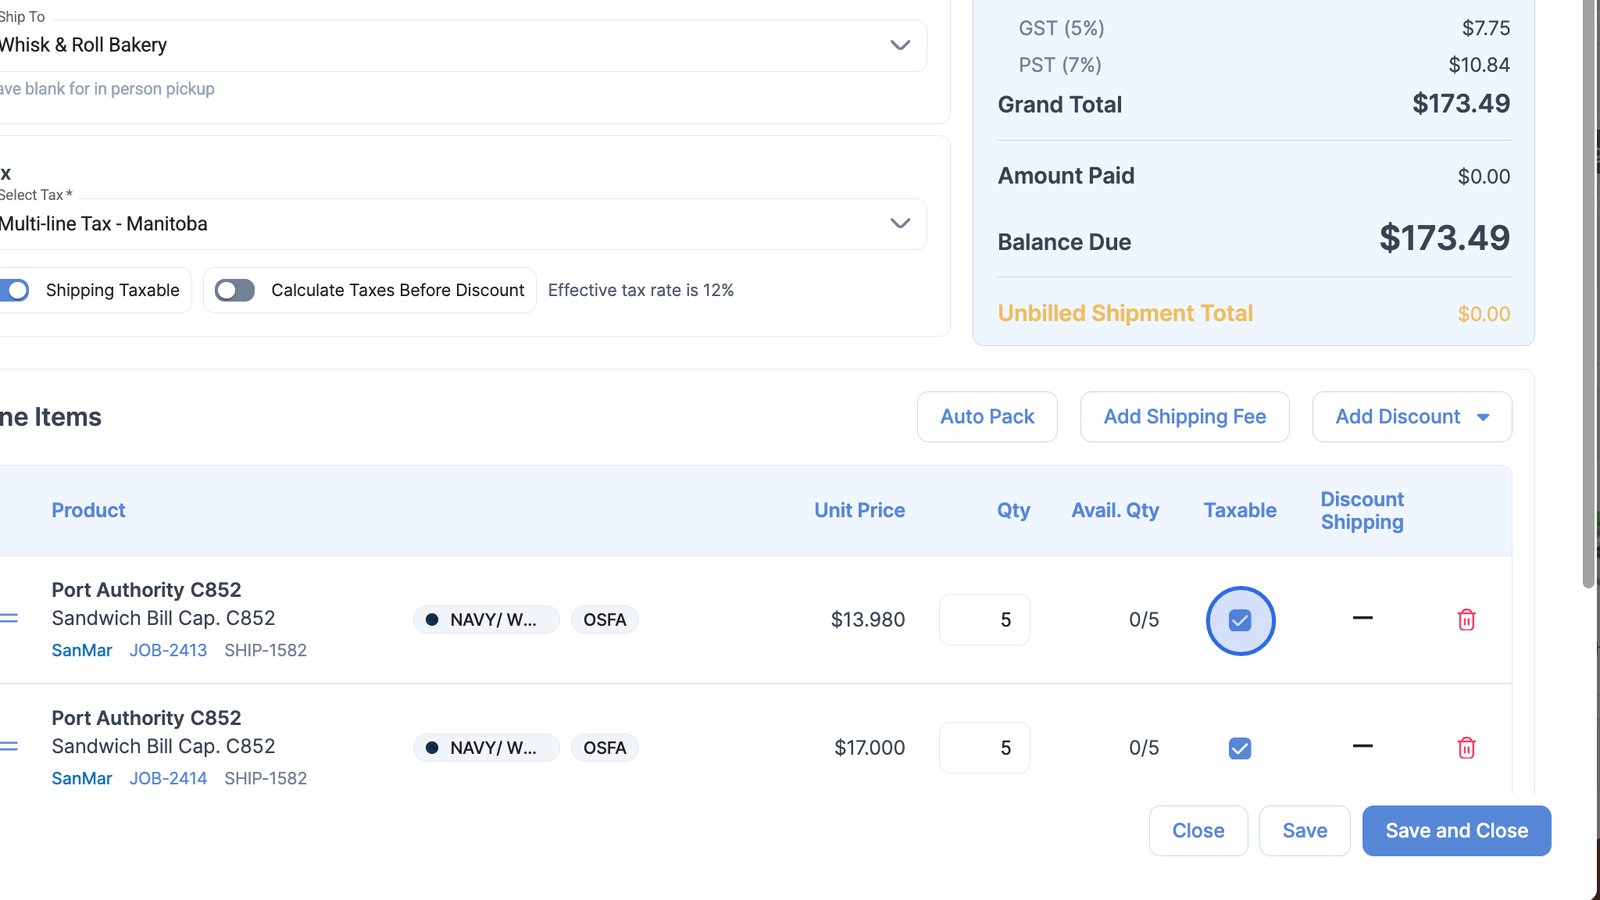Edit quantity field of first line item
Viewport: 1600px width, 900px height.
[x=985, y=620]
